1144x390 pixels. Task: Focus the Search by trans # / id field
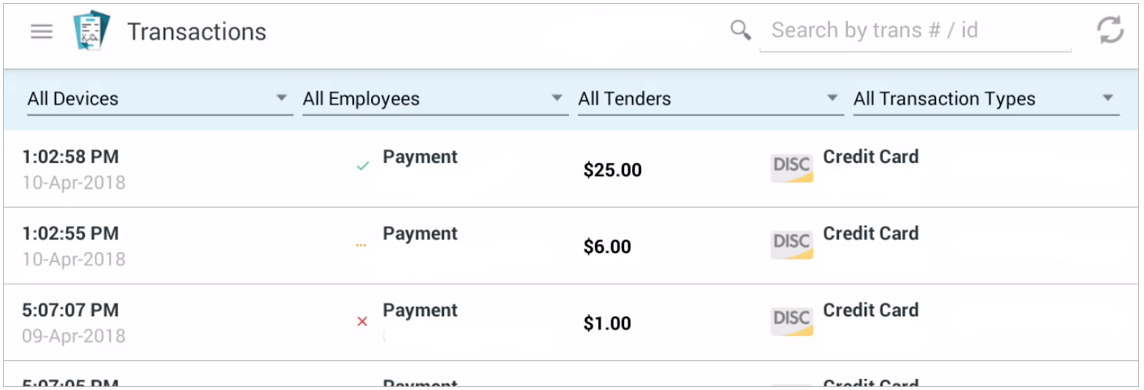point(915,31)
